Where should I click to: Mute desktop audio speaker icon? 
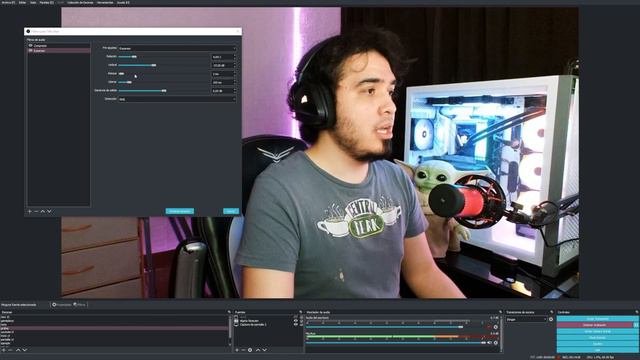[489, 327]
